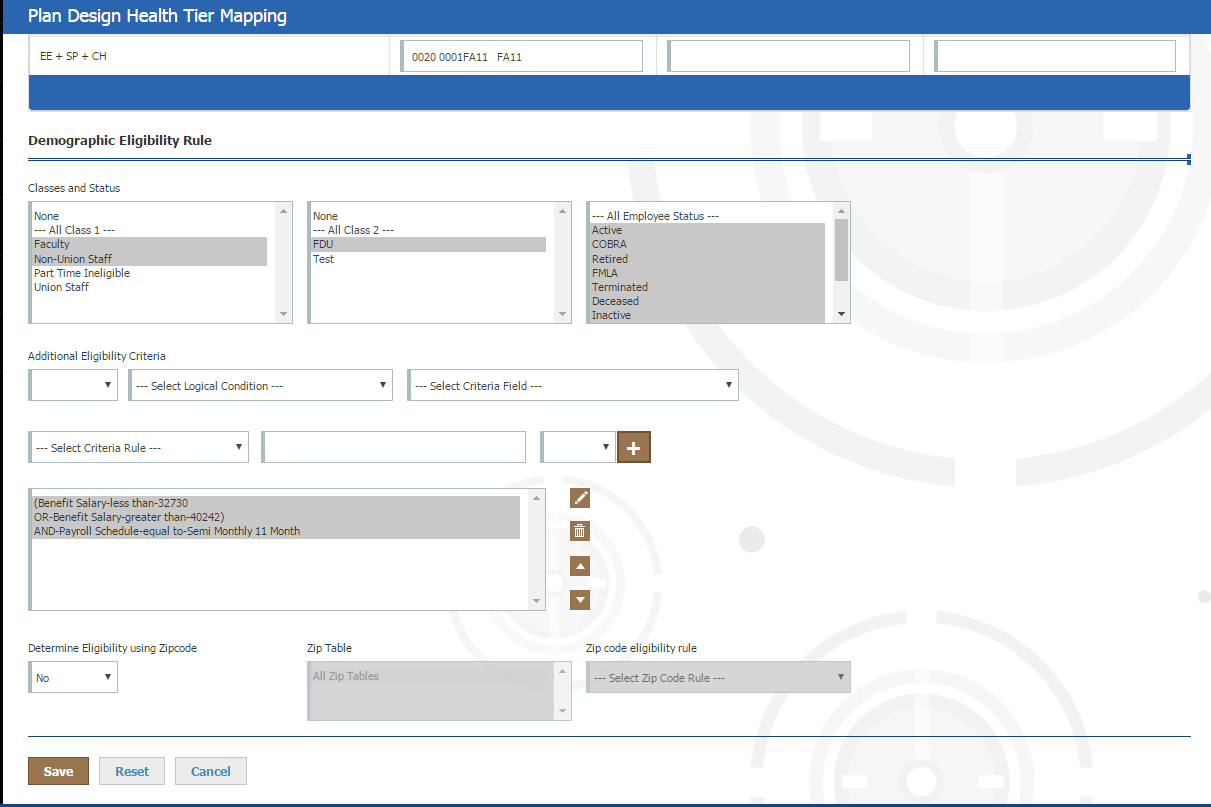Expand the Select Criteria Rule dropdown

click(139, 448)
